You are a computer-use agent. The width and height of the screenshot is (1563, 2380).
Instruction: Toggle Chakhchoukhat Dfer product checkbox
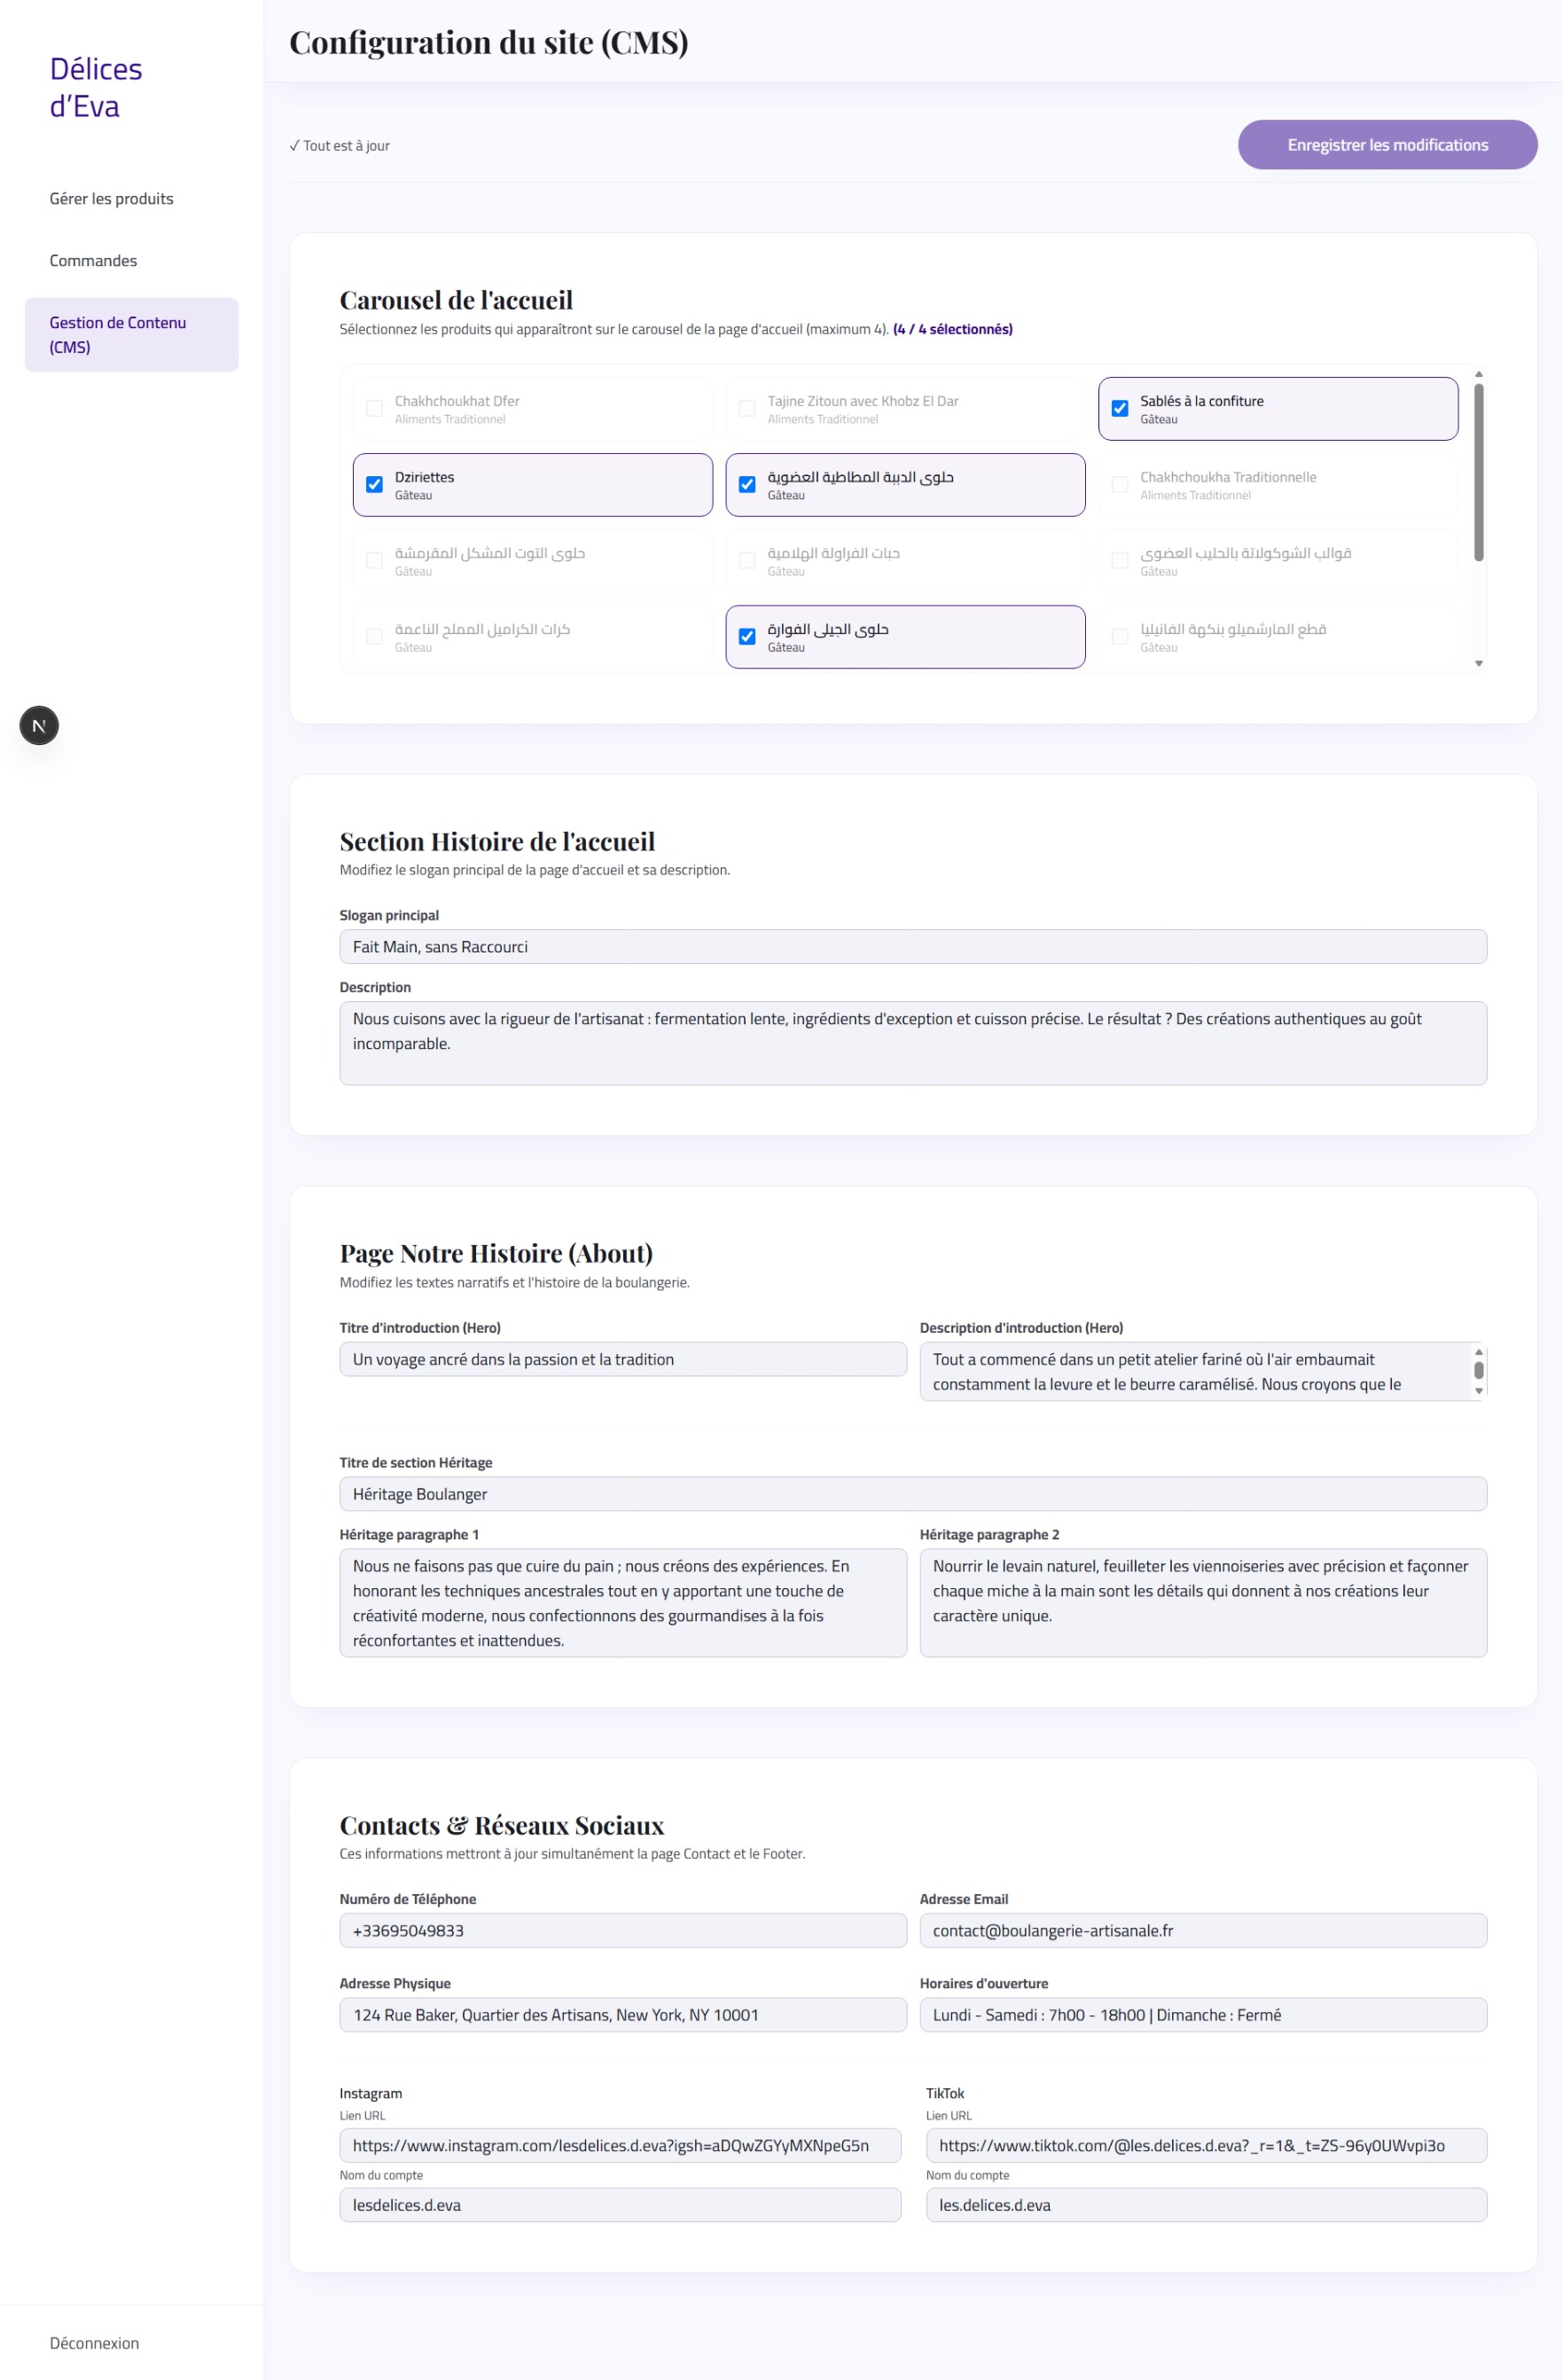tap(374, 408)
